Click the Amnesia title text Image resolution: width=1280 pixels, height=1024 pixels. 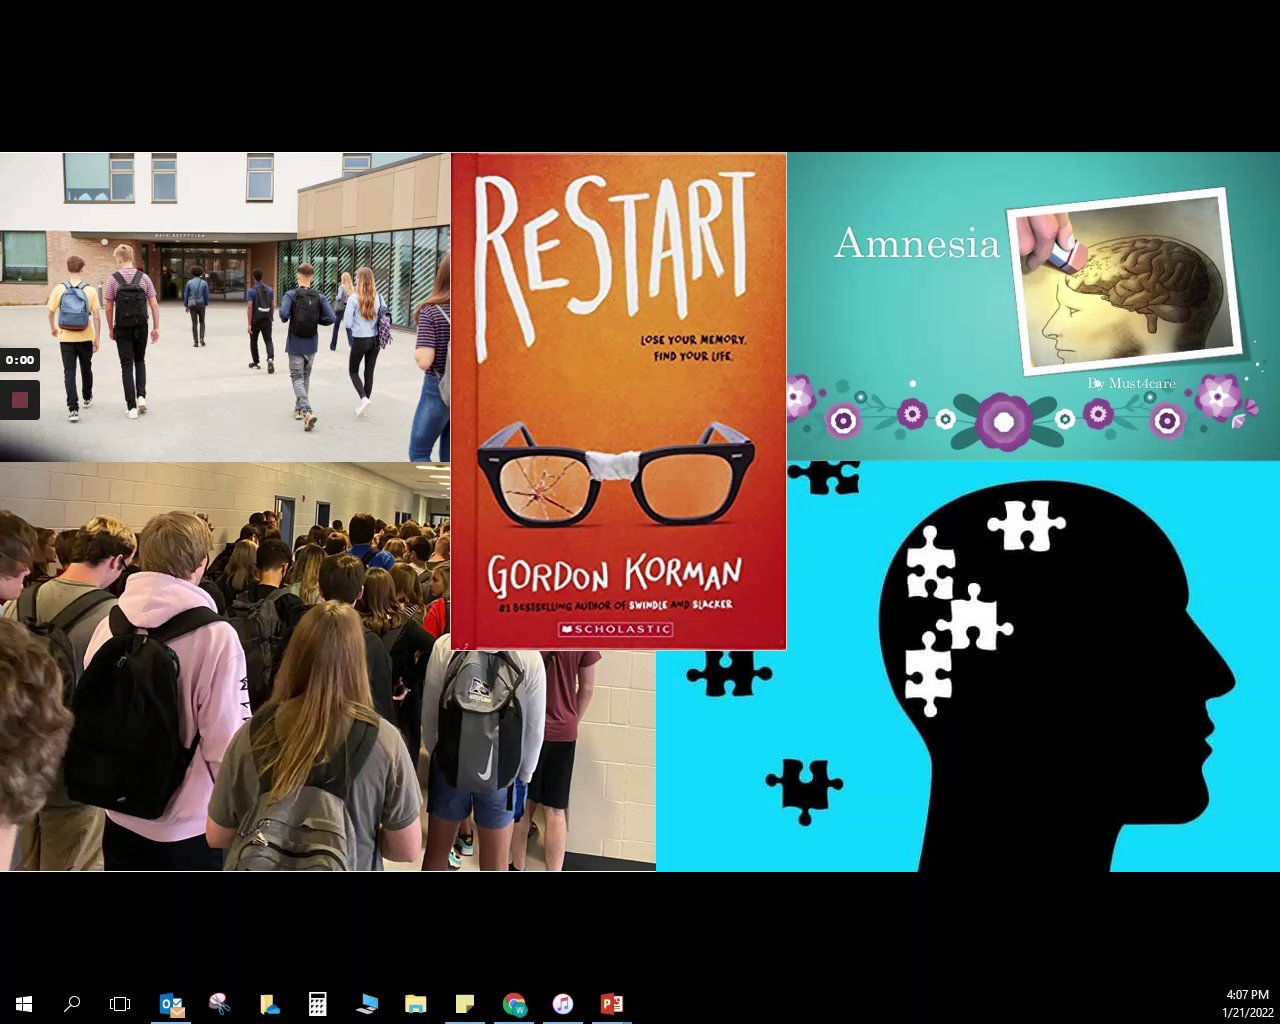pyautogui.click(x=917, y=243)
